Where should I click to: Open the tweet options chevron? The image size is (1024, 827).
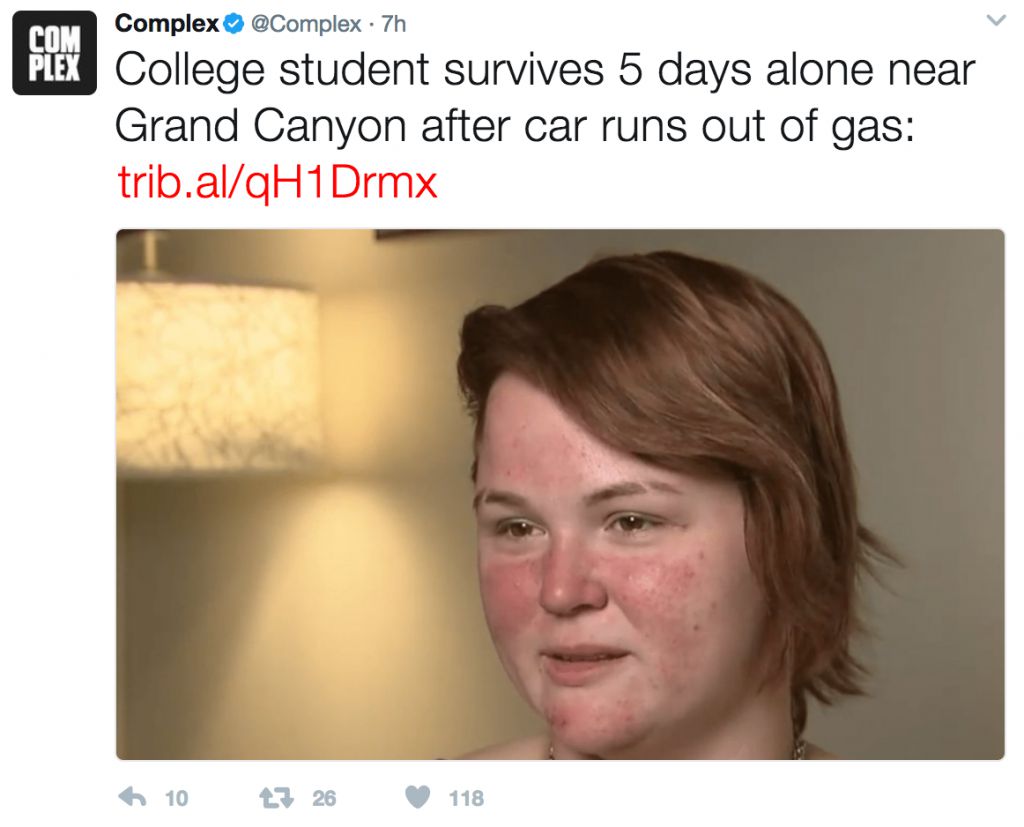pyautogui.click(x=996, y=21)
